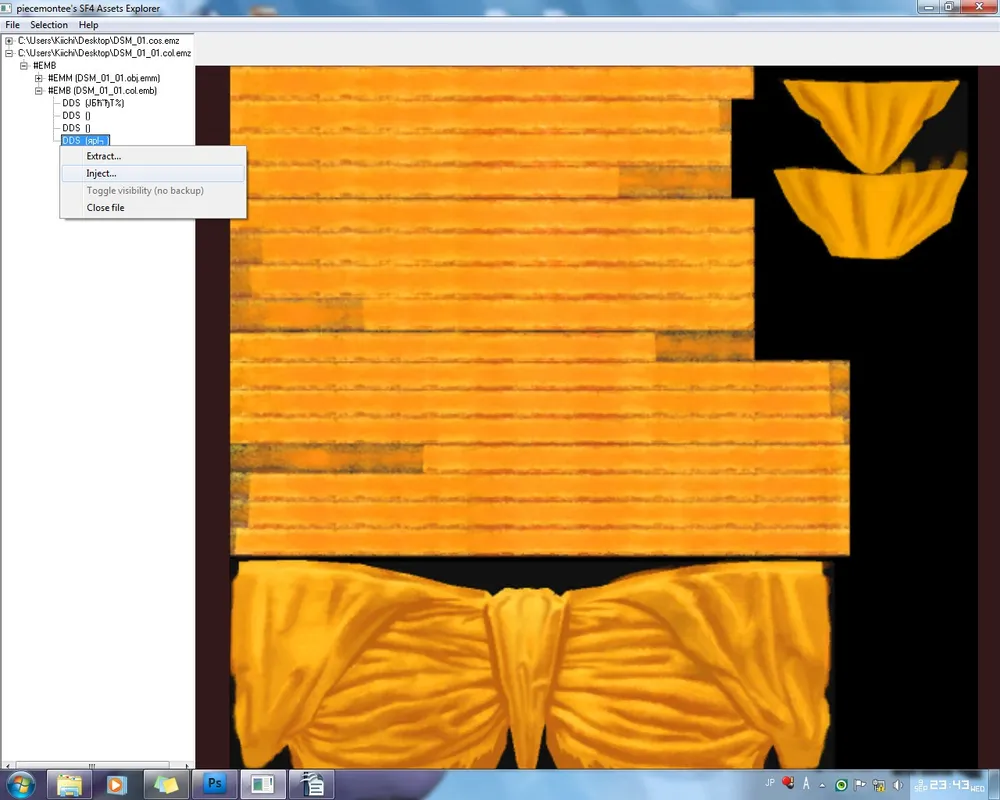Switch to Photoshop in the taskbar
This screenshot has height=800, width=1000.
point(214,784)
